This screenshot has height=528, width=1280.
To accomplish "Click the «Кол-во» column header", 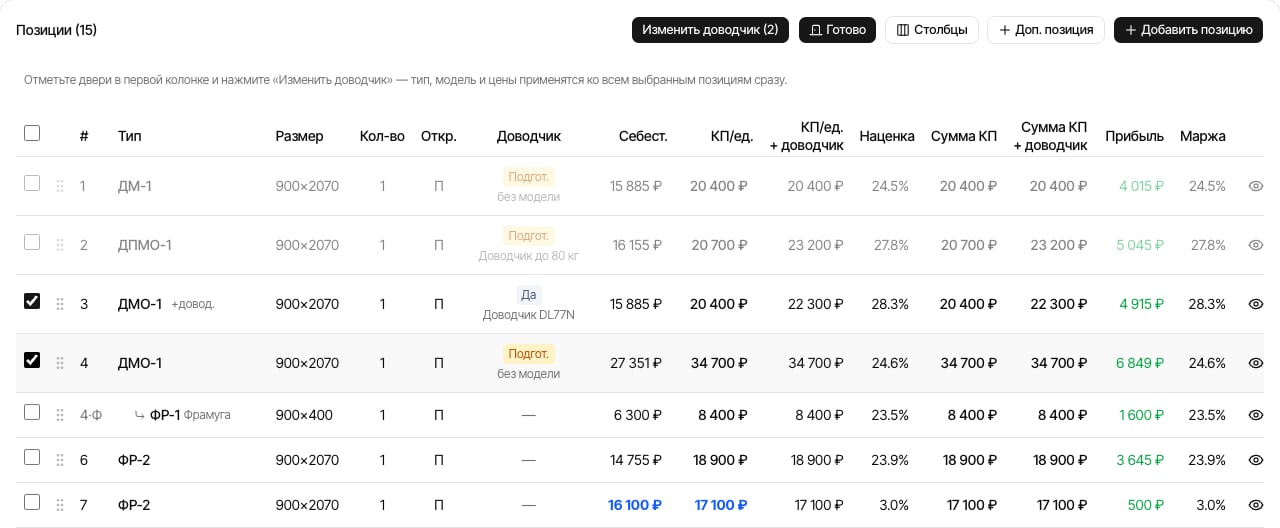I will 382,136.
